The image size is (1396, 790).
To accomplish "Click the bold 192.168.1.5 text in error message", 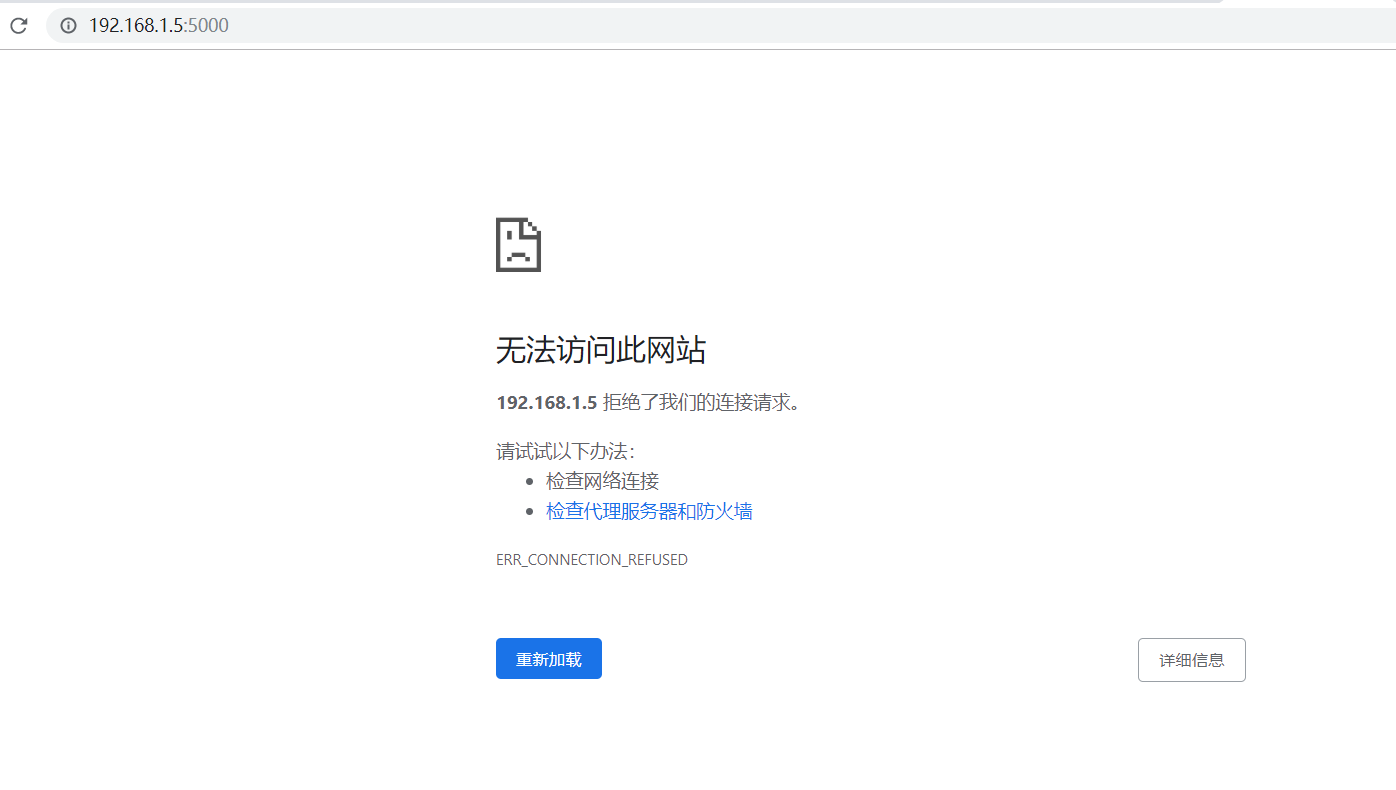I will pos(546,401).
